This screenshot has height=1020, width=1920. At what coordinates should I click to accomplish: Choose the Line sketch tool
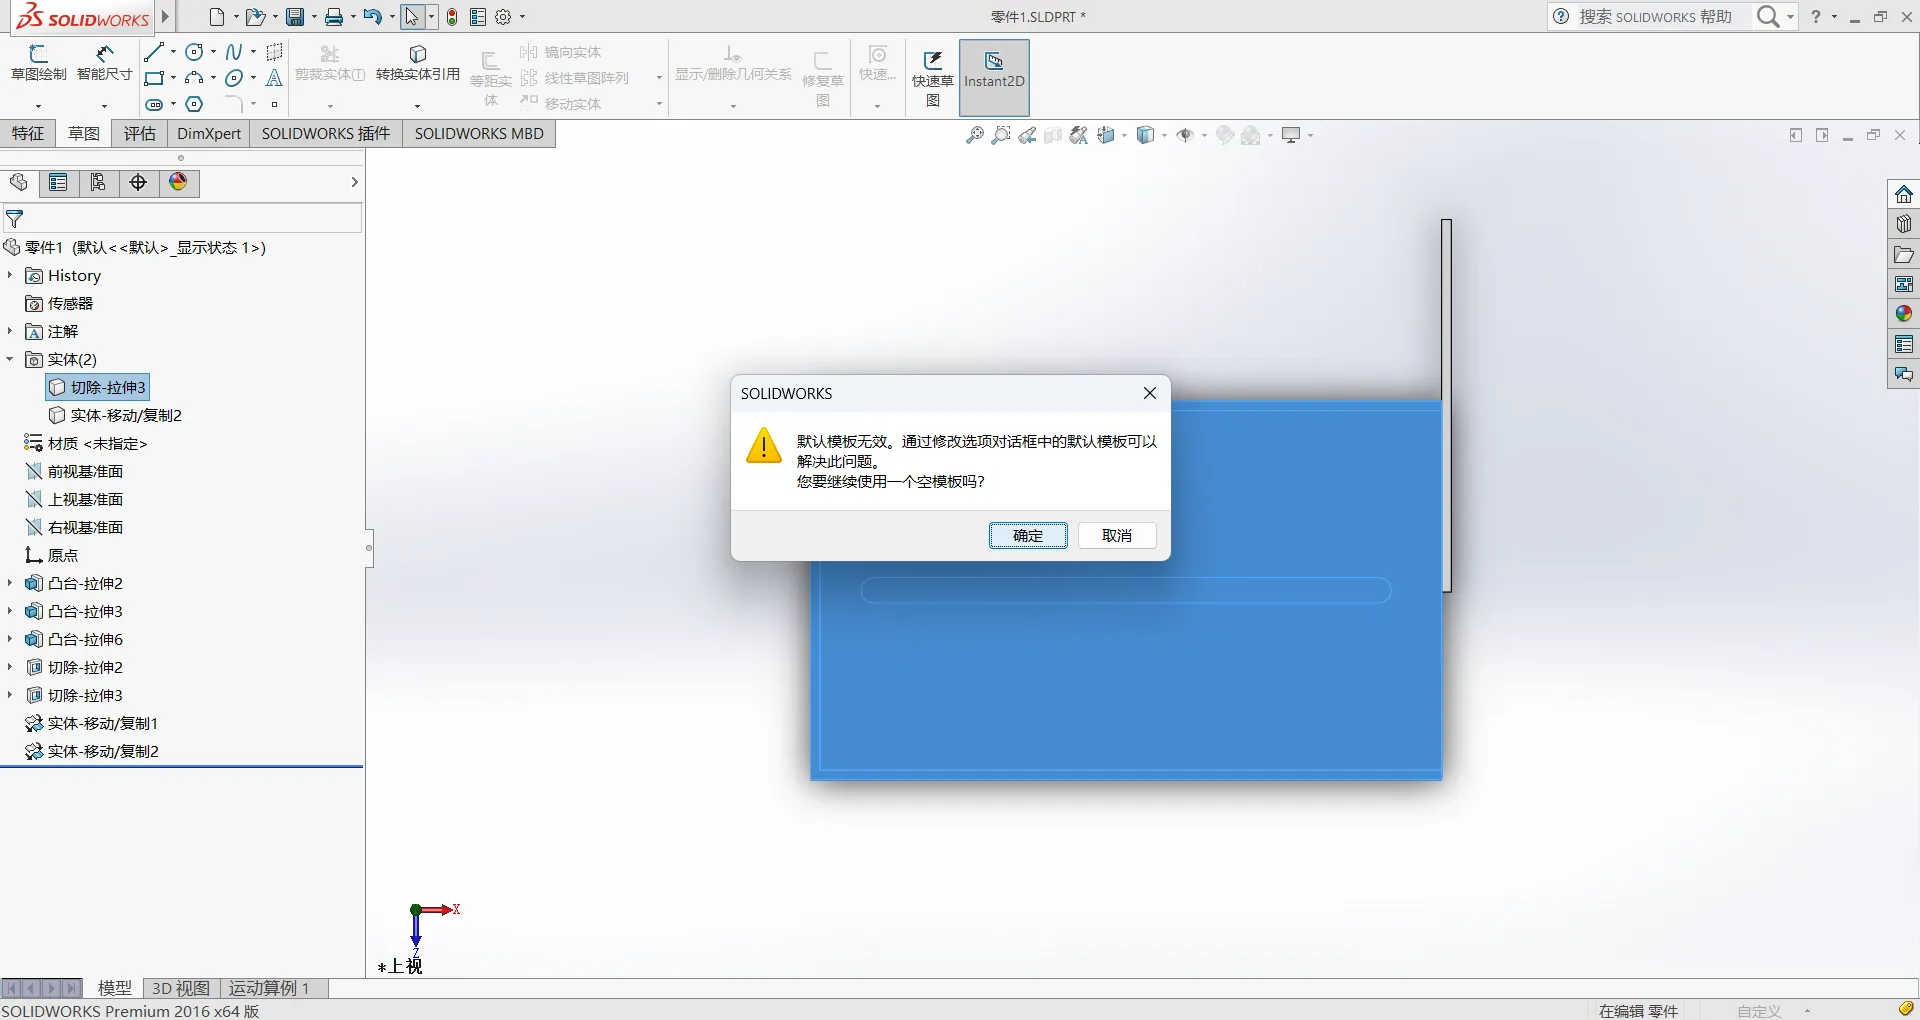(x=153, y=52)
